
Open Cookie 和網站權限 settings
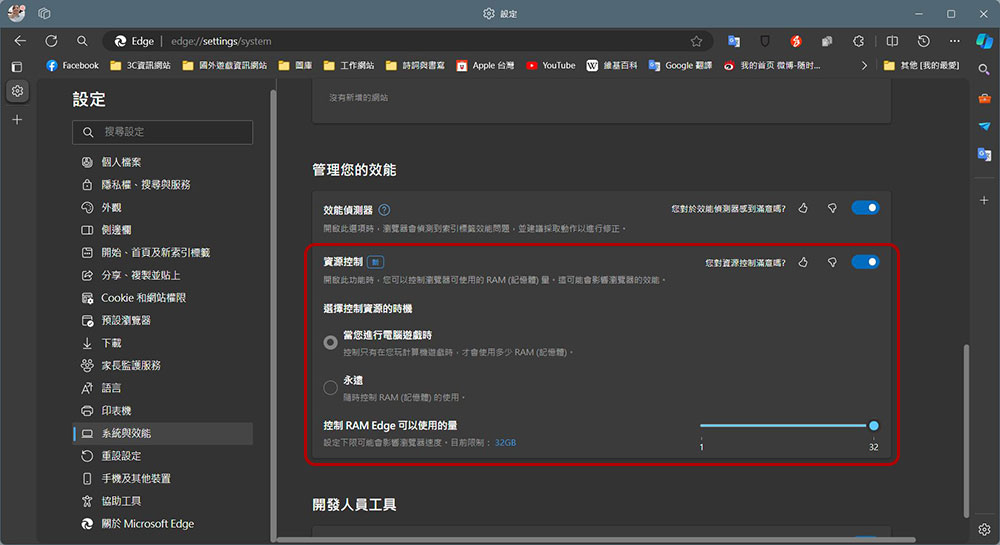pyautogui.click(x=163, y=298)
